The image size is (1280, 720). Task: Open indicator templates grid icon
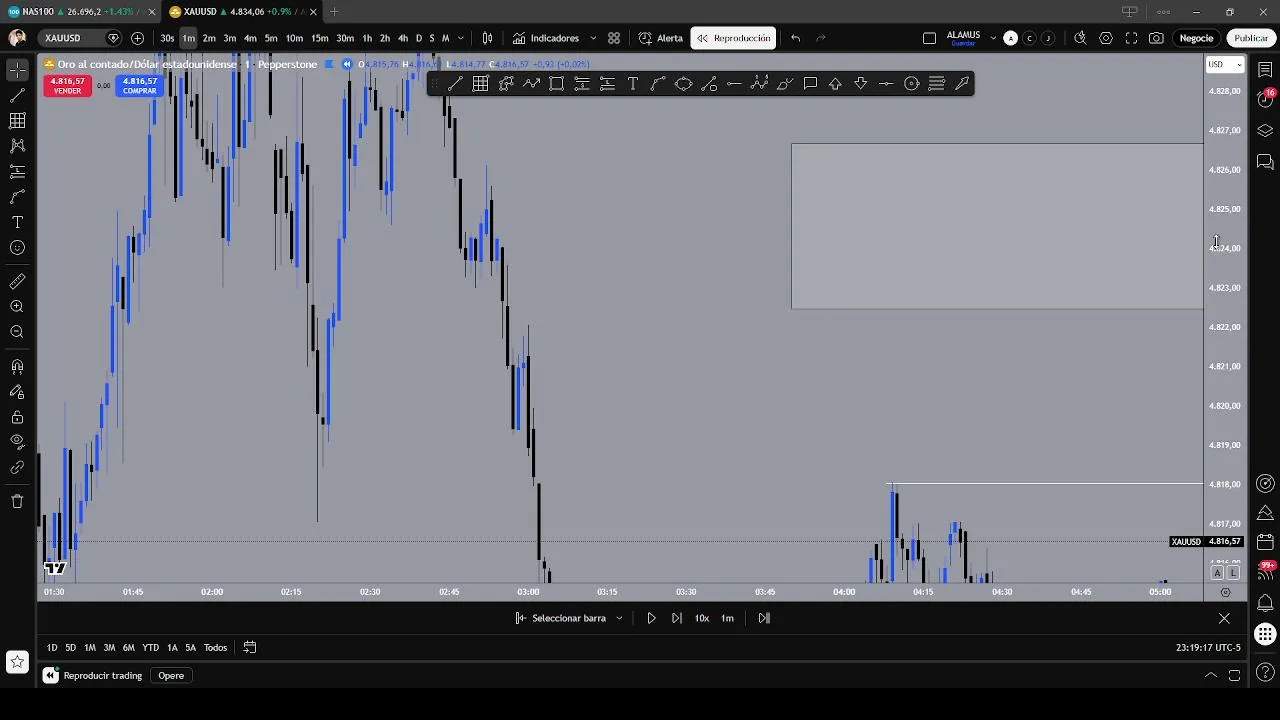click(614, 38)
